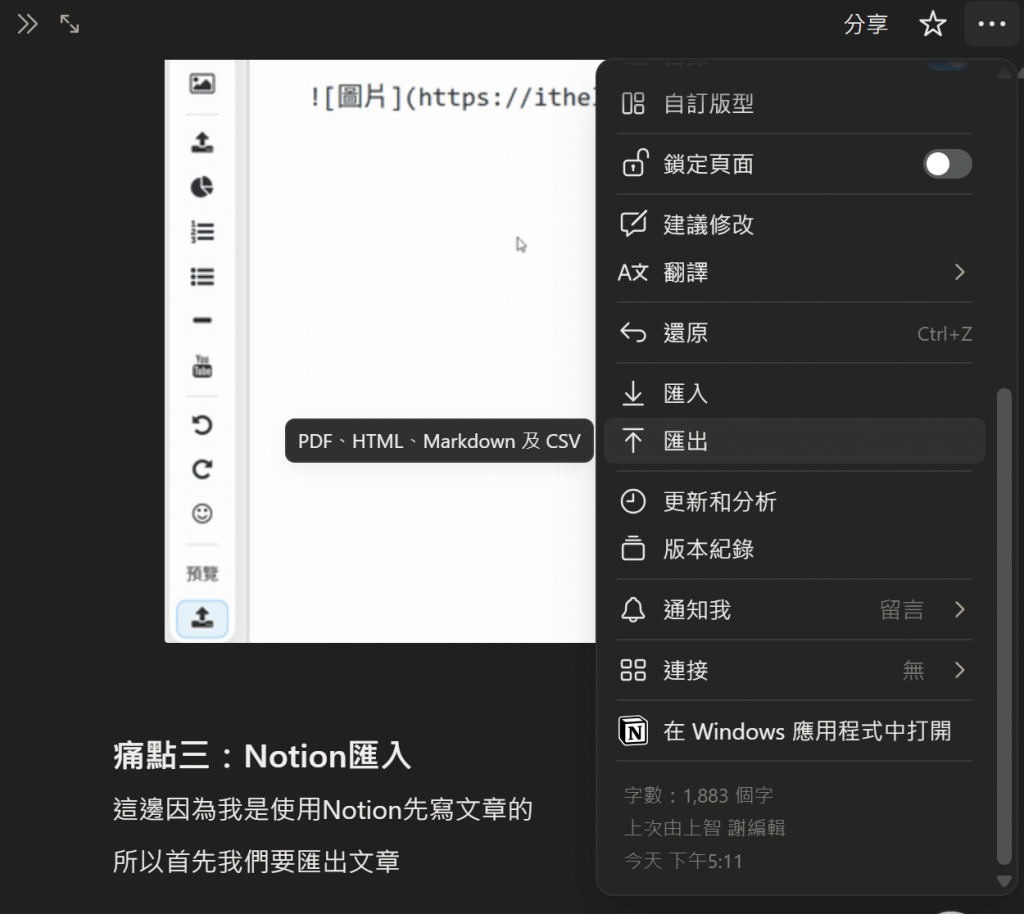Image resolution: width=1024 pixels, height=914 pixels.
Task: Add page to favorites with star icon
Action: point(933,24)
